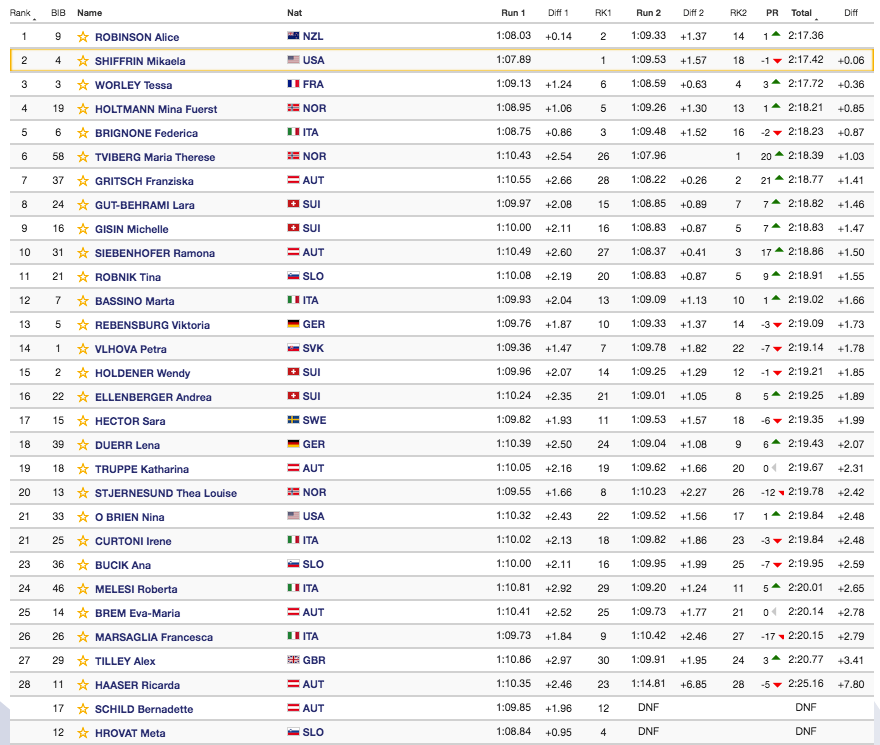
Task: Click the Slovak flag in VLHOVA Petra's row
Action: coord(293,348)
